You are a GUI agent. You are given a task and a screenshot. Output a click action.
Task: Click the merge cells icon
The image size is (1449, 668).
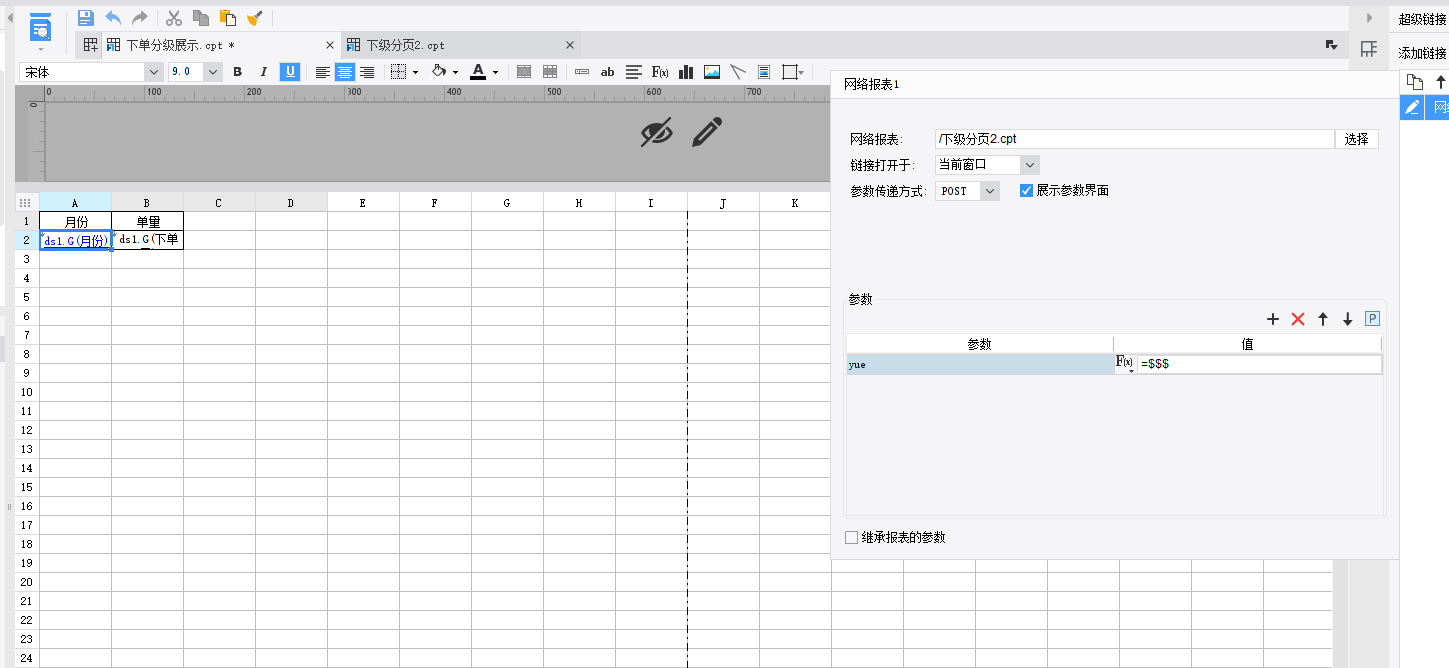[x=524, y=72]
